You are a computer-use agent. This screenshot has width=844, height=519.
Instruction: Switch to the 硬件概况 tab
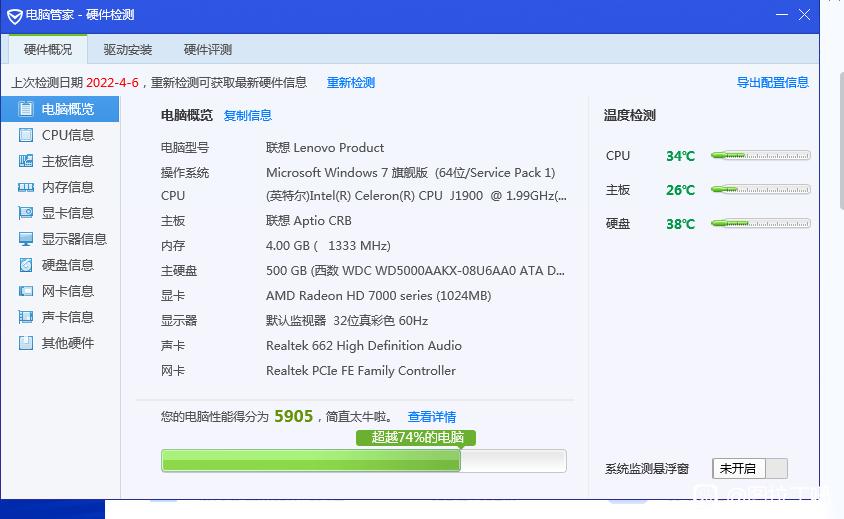48,50
